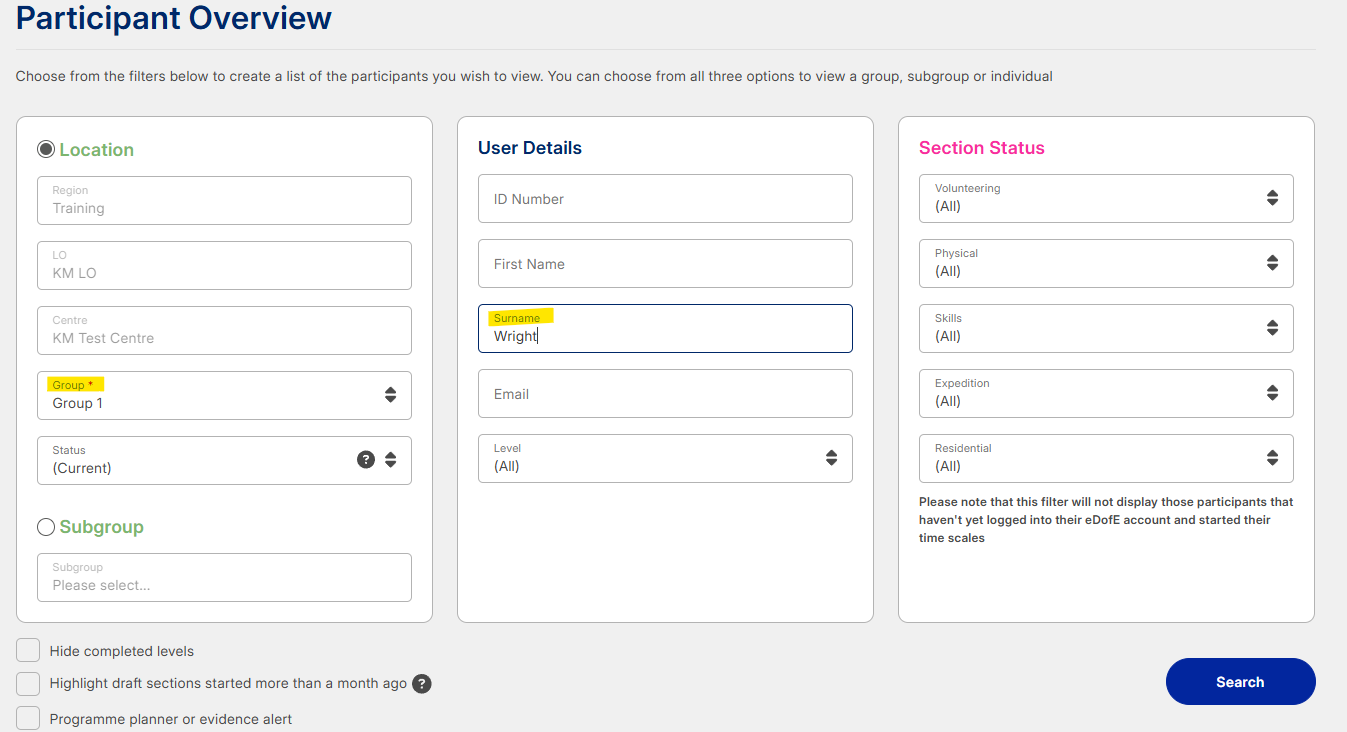Screen dimensions: 1347x732
Task: Enable Highlight draft sections started checkbox
Action: [28, 684]
